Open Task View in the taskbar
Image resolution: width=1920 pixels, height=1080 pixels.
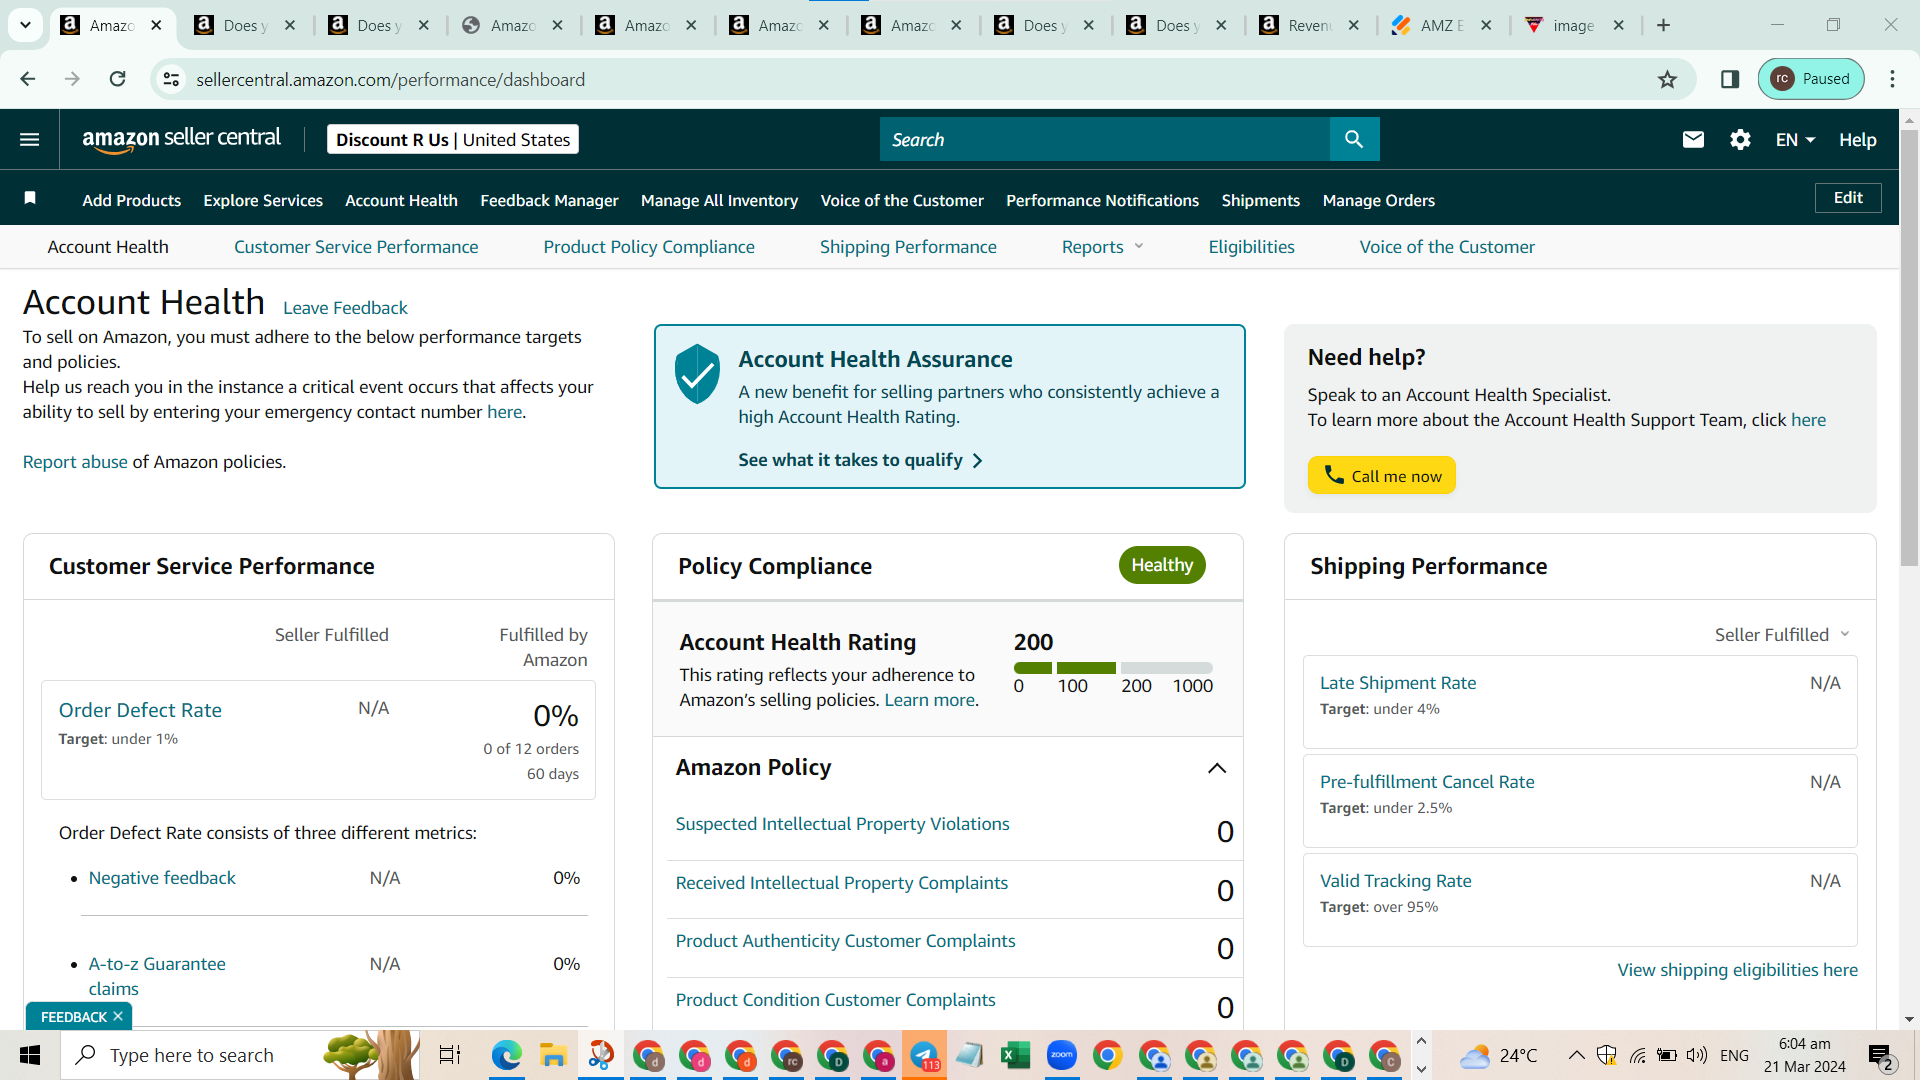tap(450, 1055)
